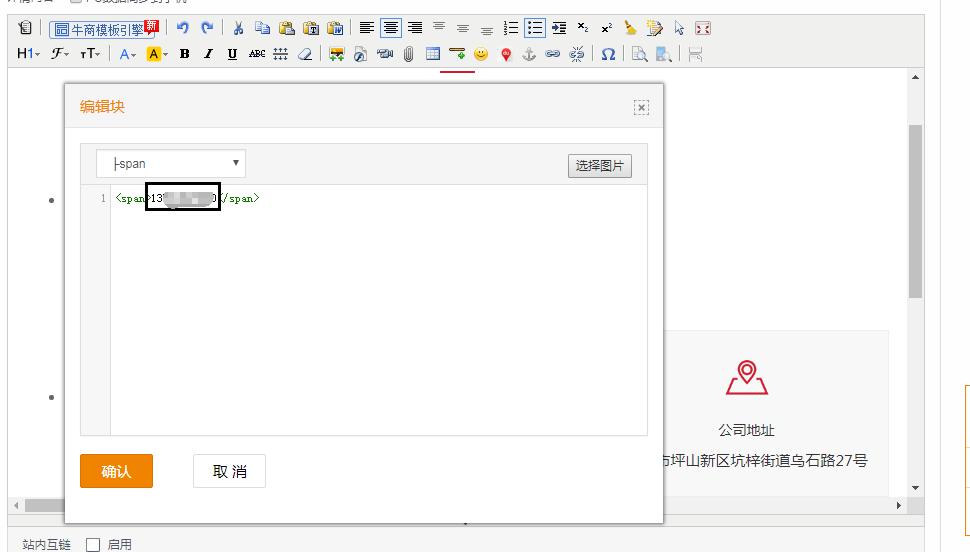Click the quick format notepad icon
The height and width of the screenshot is (552, 970).
pos(655,28)
